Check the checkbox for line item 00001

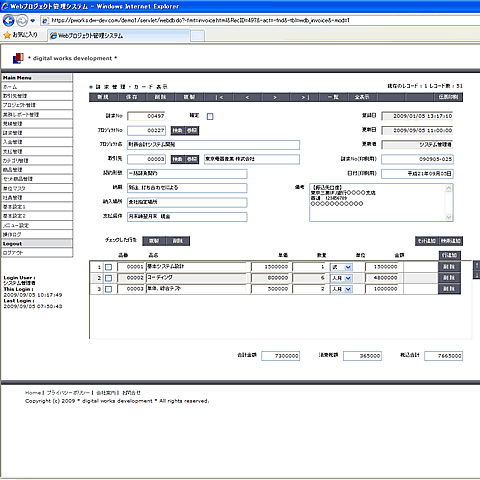click(108, 267)
